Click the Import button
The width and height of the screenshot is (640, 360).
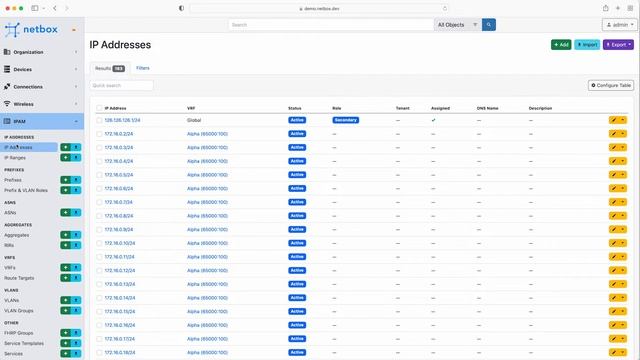click(587, 44)
